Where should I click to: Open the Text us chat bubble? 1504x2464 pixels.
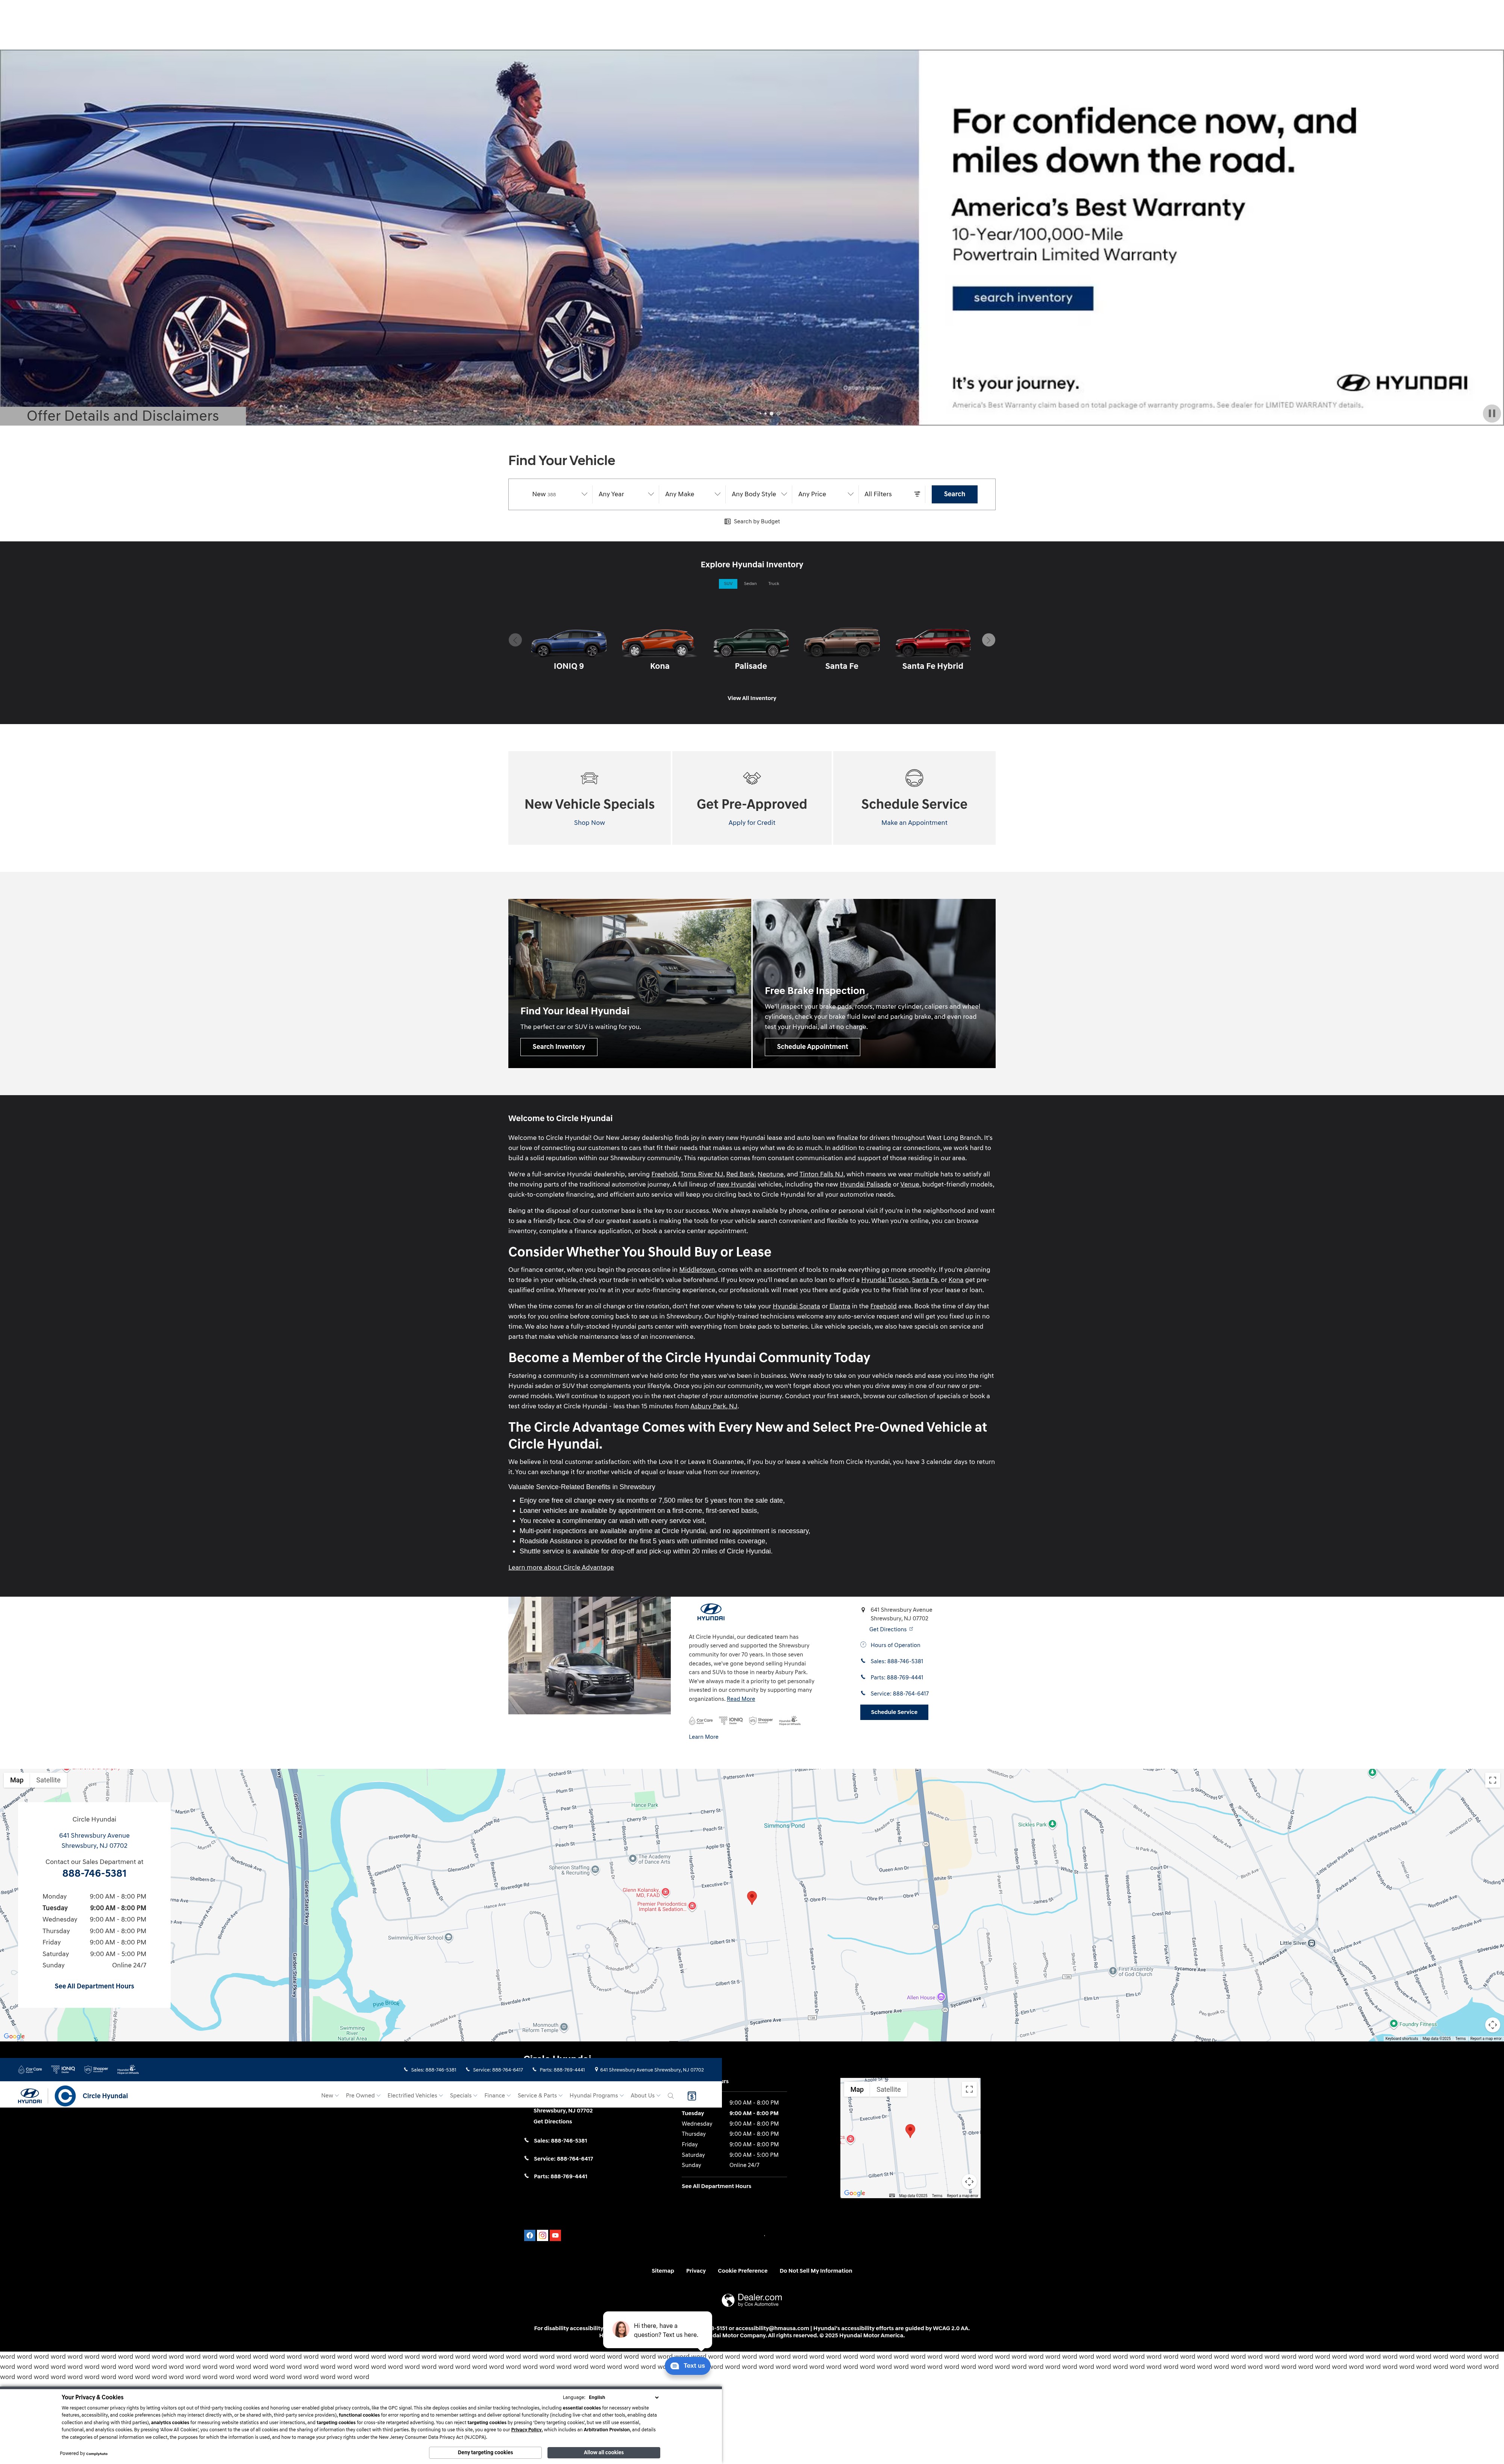tap(688, 2366)
